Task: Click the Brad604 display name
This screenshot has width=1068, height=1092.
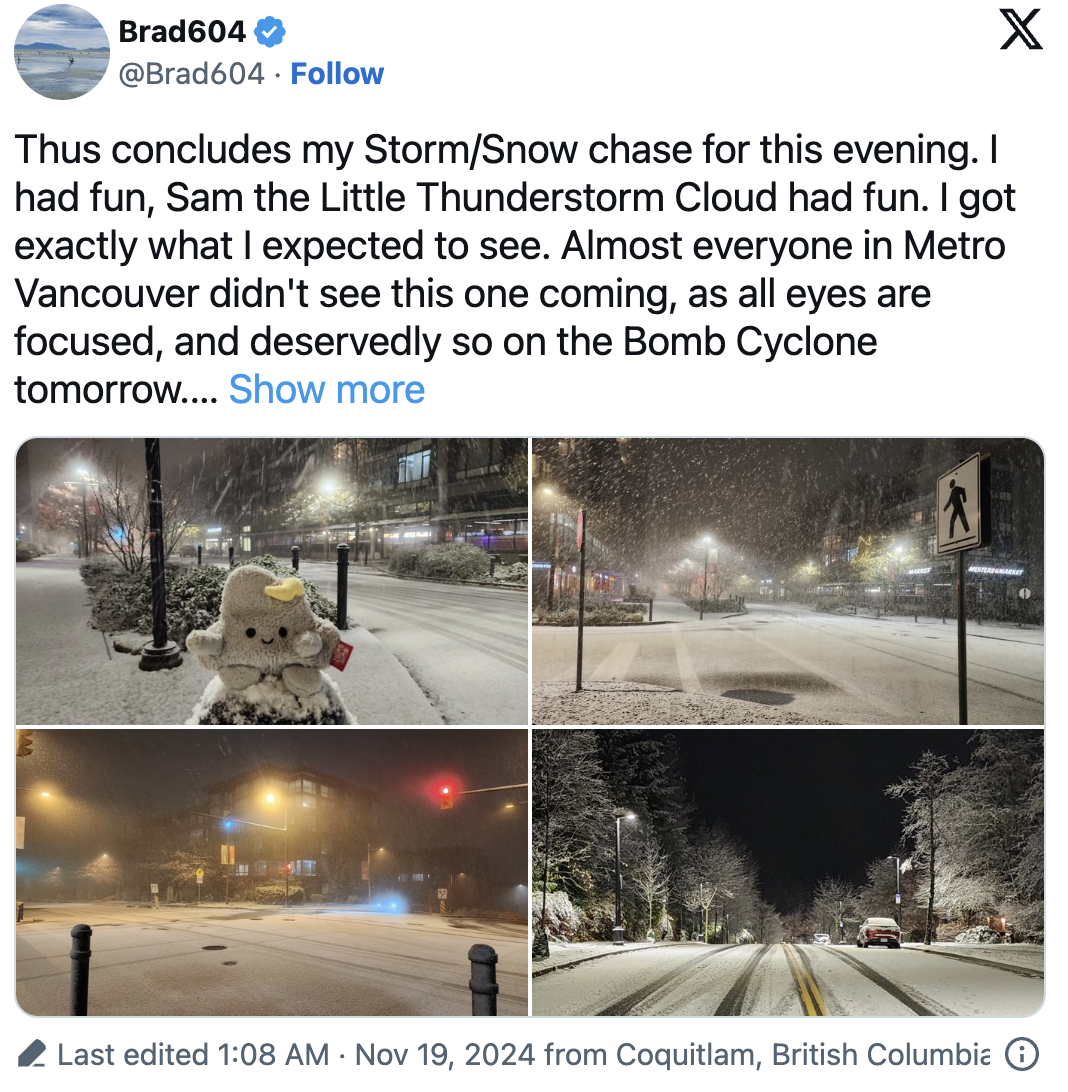Action: coord(181,32)
